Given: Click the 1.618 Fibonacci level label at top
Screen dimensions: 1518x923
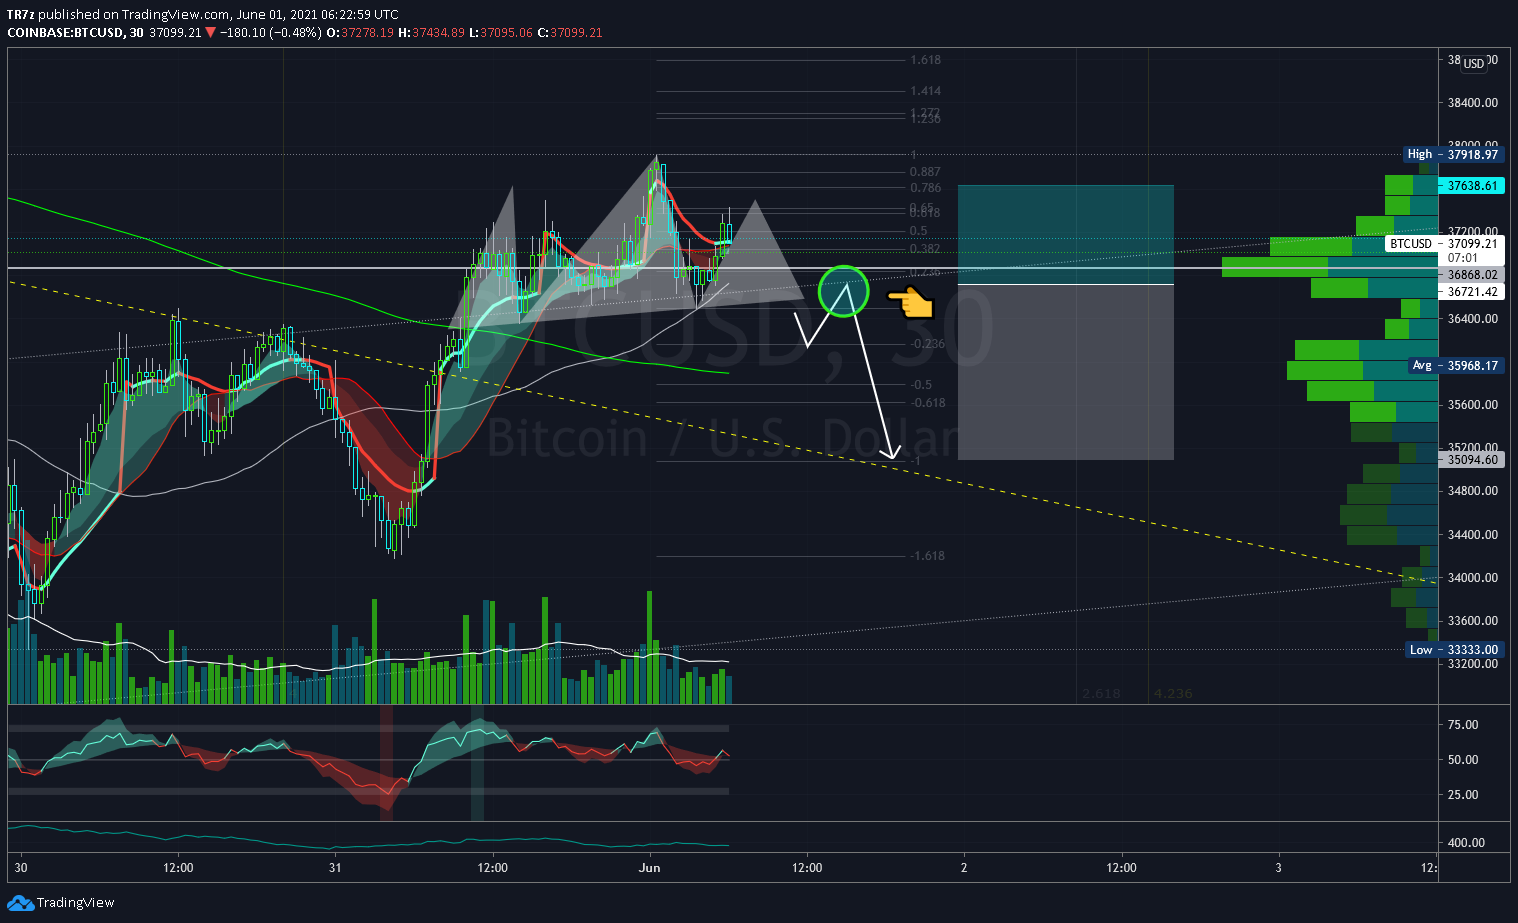Looking at the screenshot, I should tap(925, 60).
